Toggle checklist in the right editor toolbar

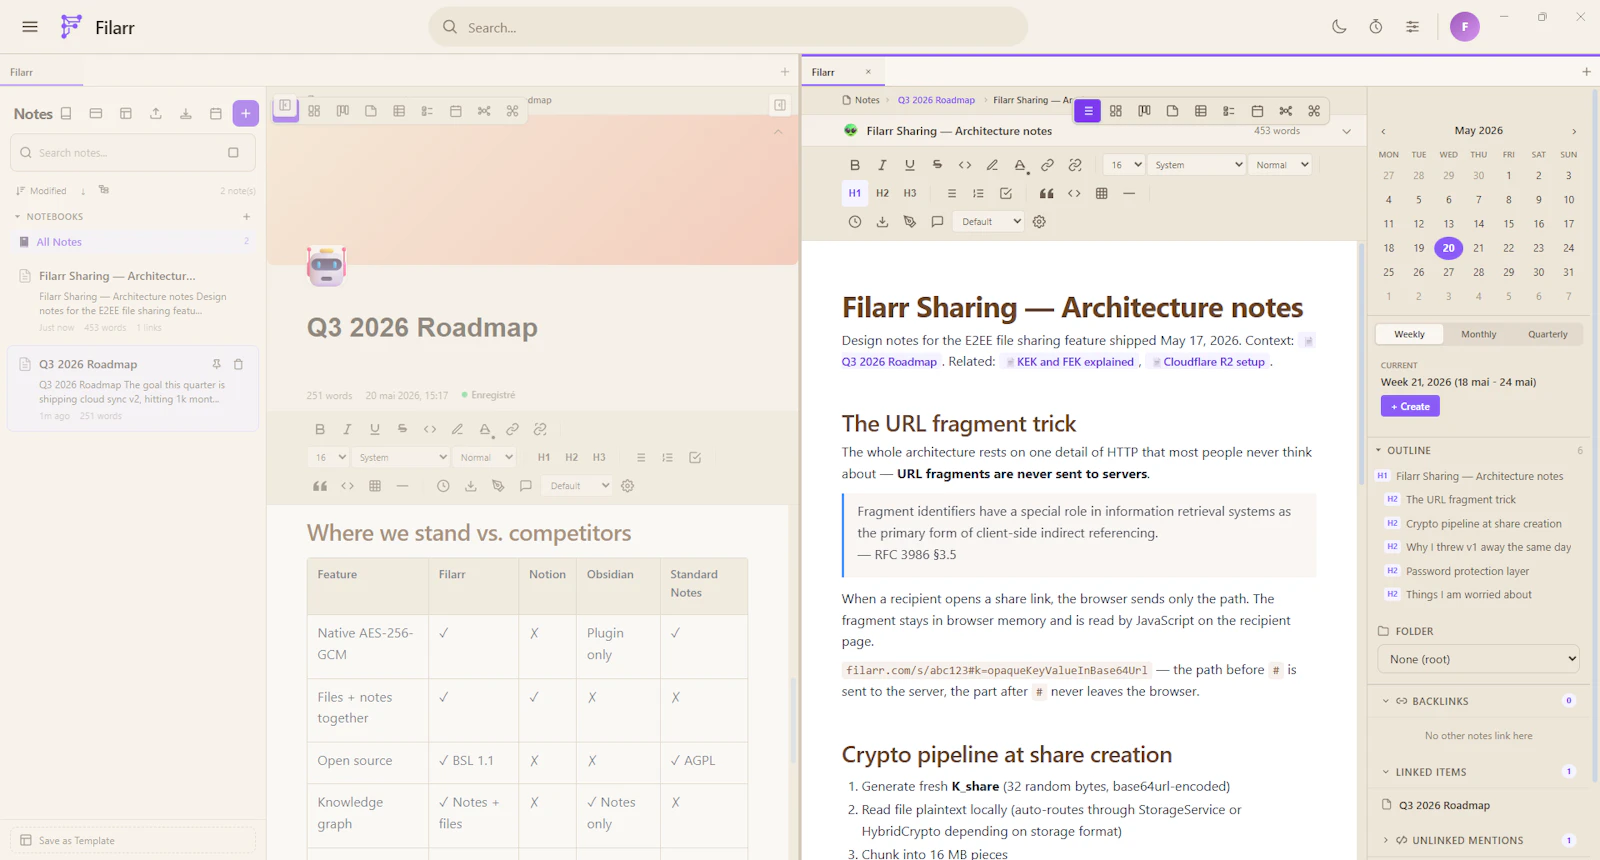1006,193
